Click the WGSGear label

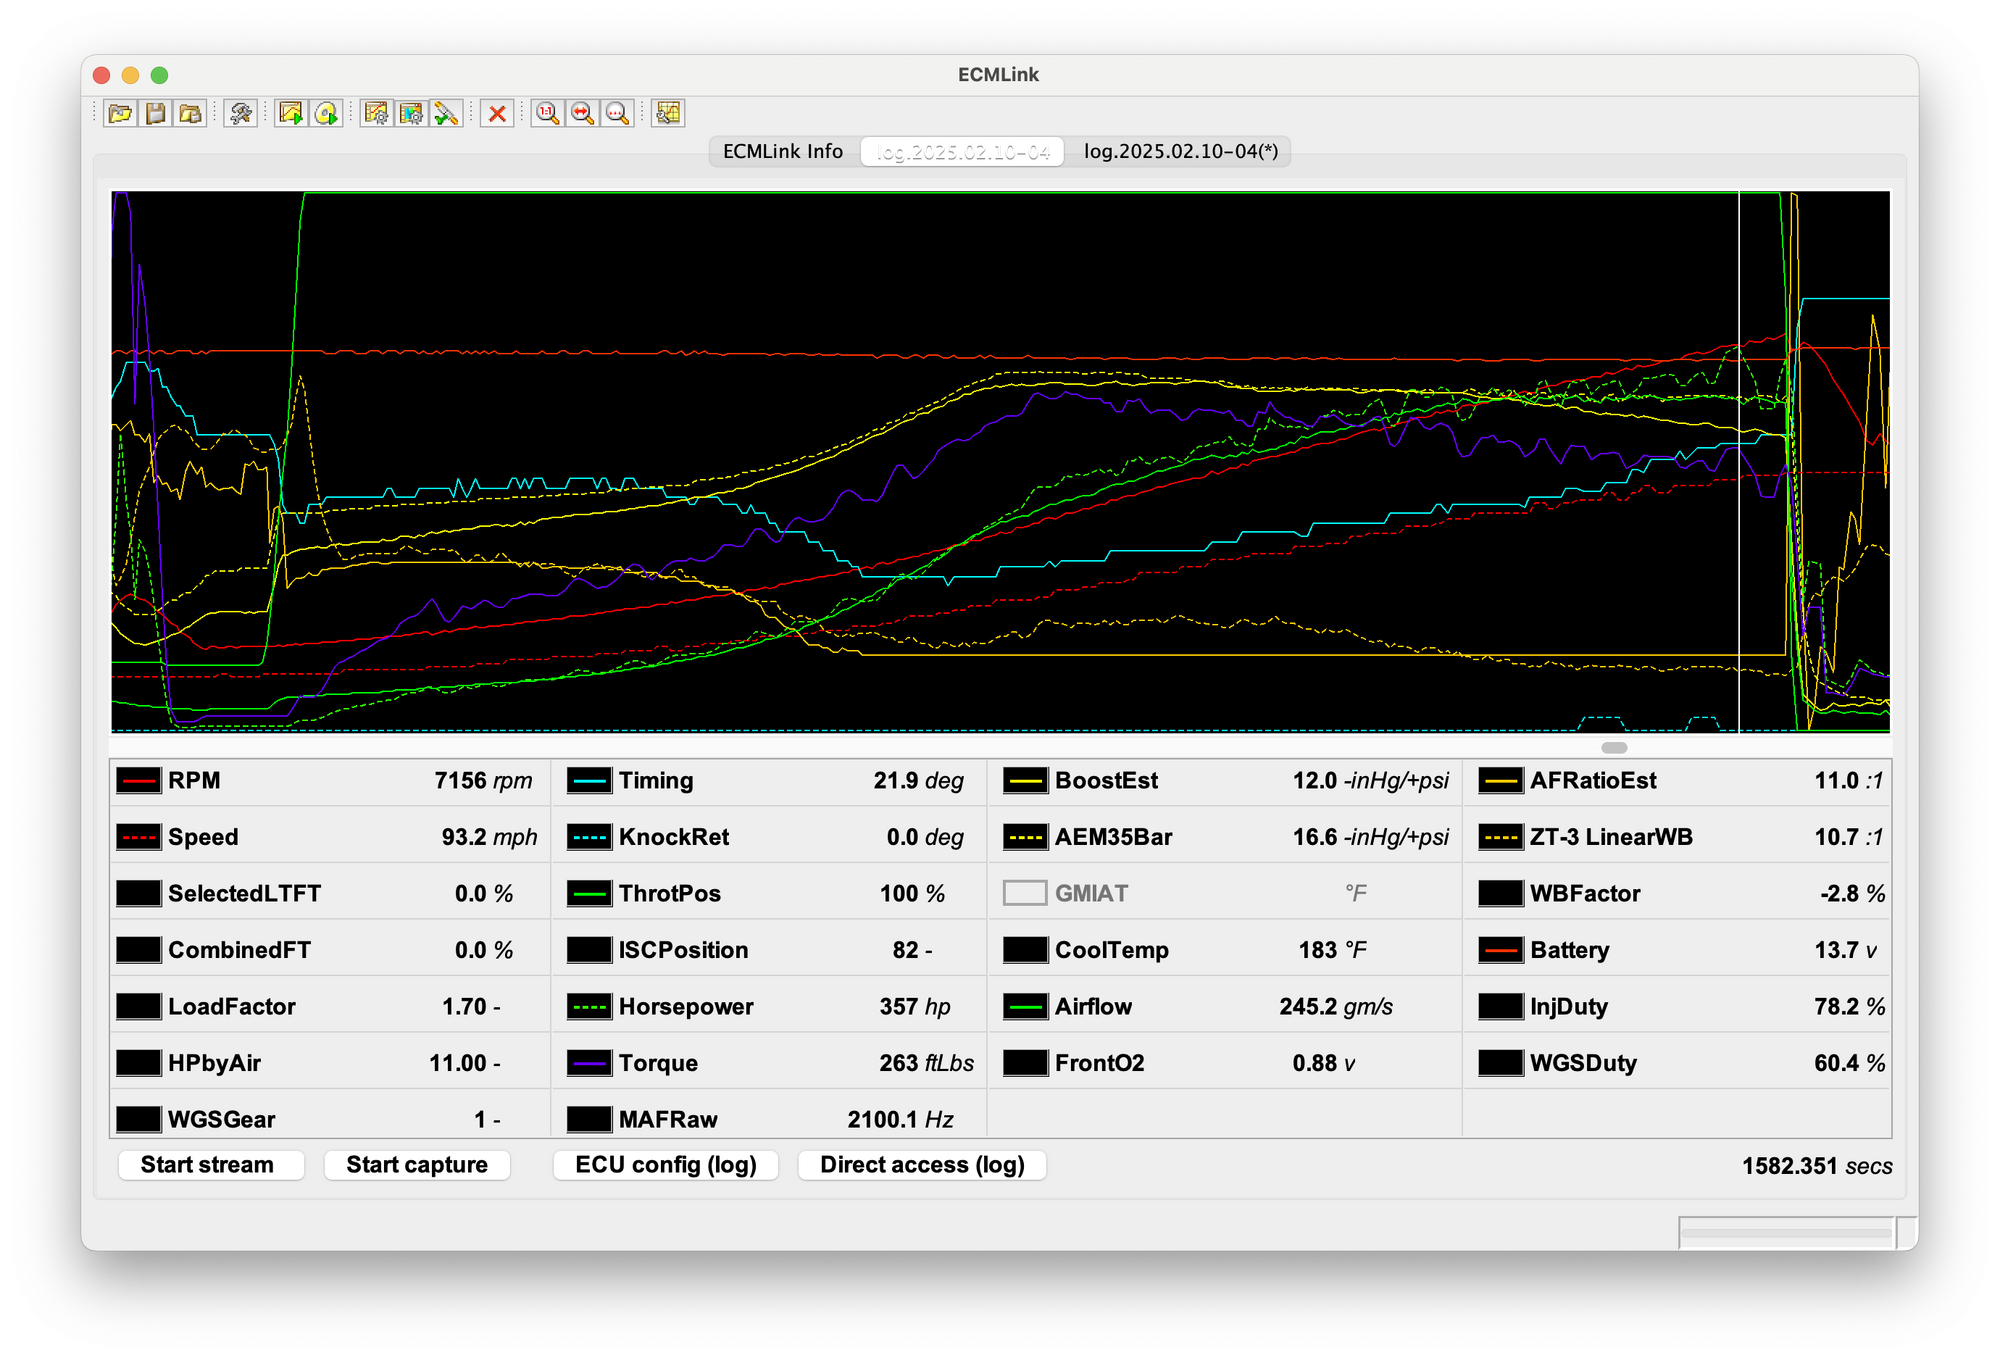(x=222, y=1119)
